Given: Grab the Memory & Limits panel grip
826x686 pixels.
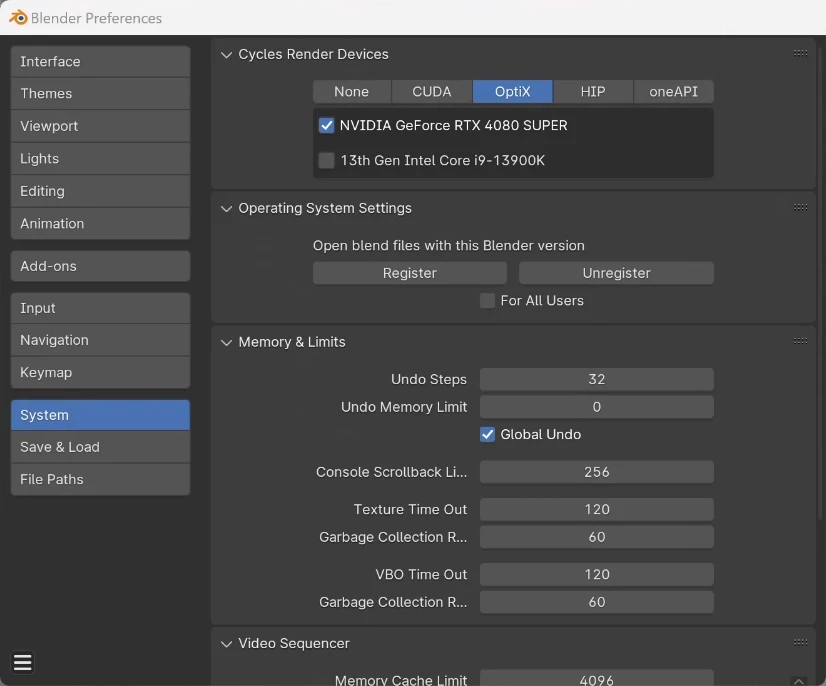Looking at the screenshot, I should [800, 341].
